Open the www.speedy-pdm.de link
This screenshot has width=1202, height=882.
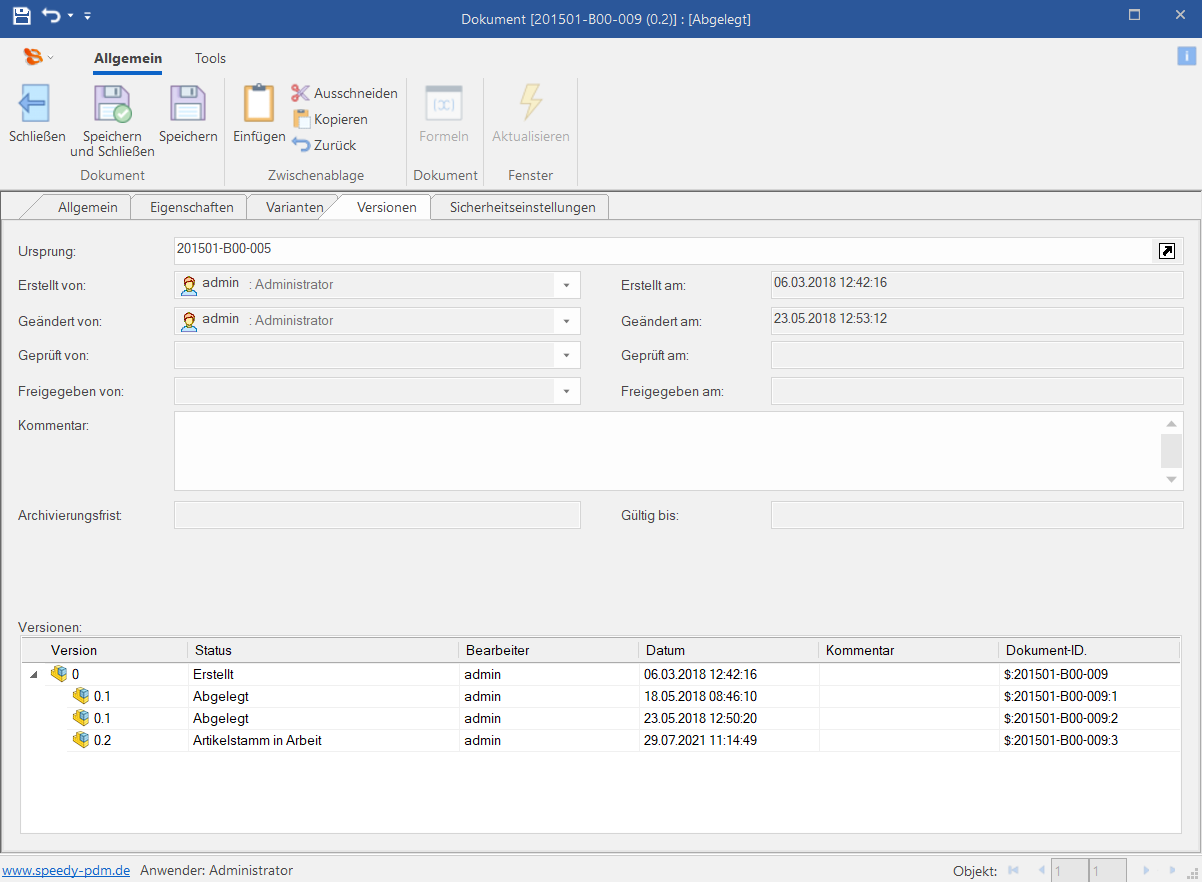click(66, 870)
